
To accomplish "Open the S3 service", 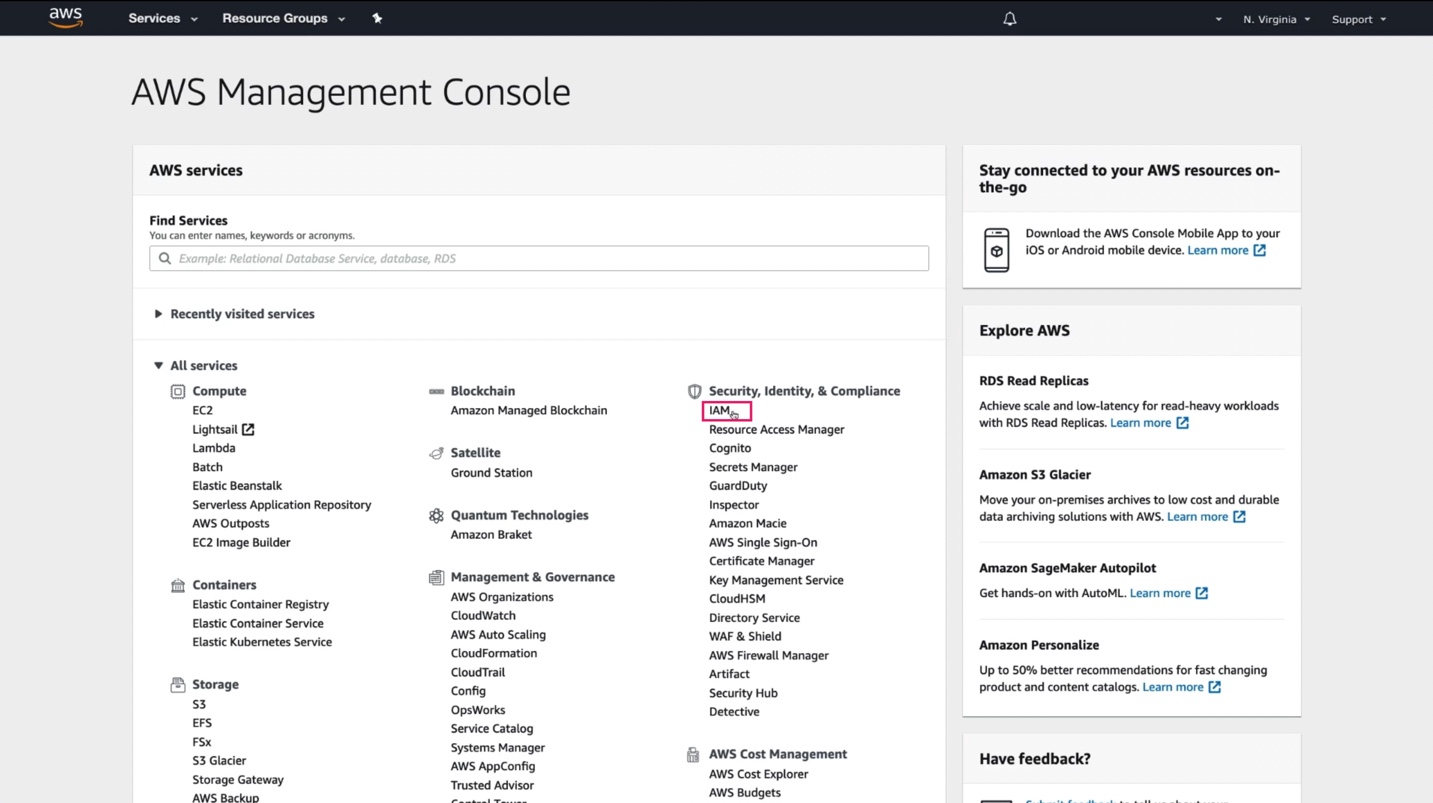I will point(199,704).
